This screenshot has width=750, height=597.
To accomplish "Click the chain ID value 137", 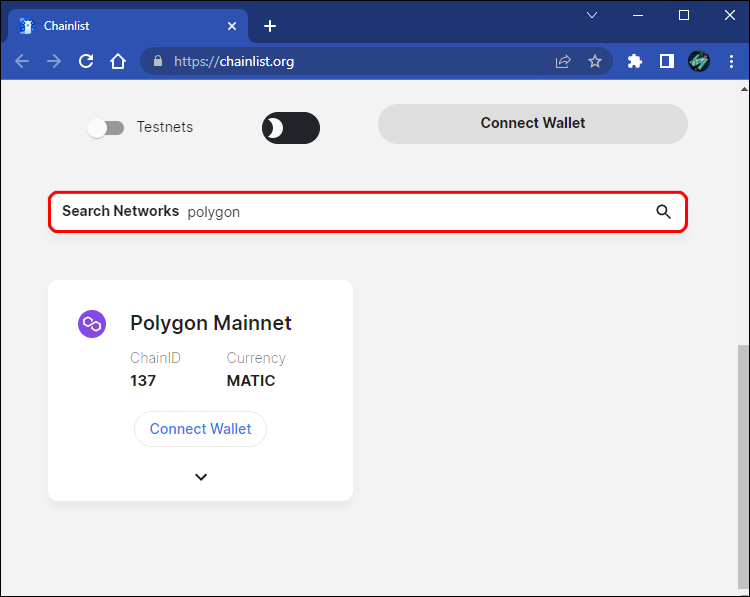I will tap(143, 381).
